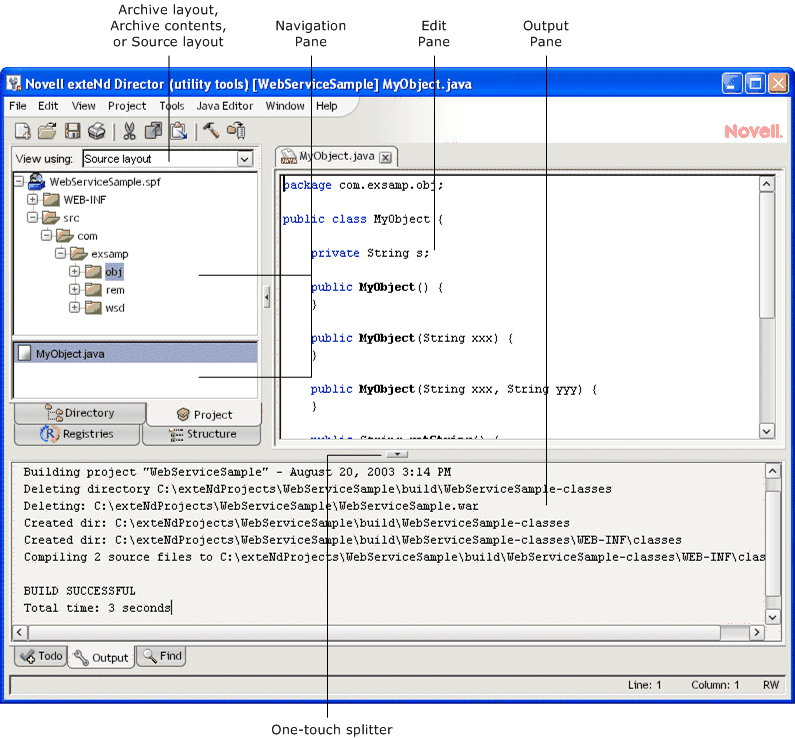
Task: Click the output pane vertical scrollbar thumb
Action: point(772,543)
